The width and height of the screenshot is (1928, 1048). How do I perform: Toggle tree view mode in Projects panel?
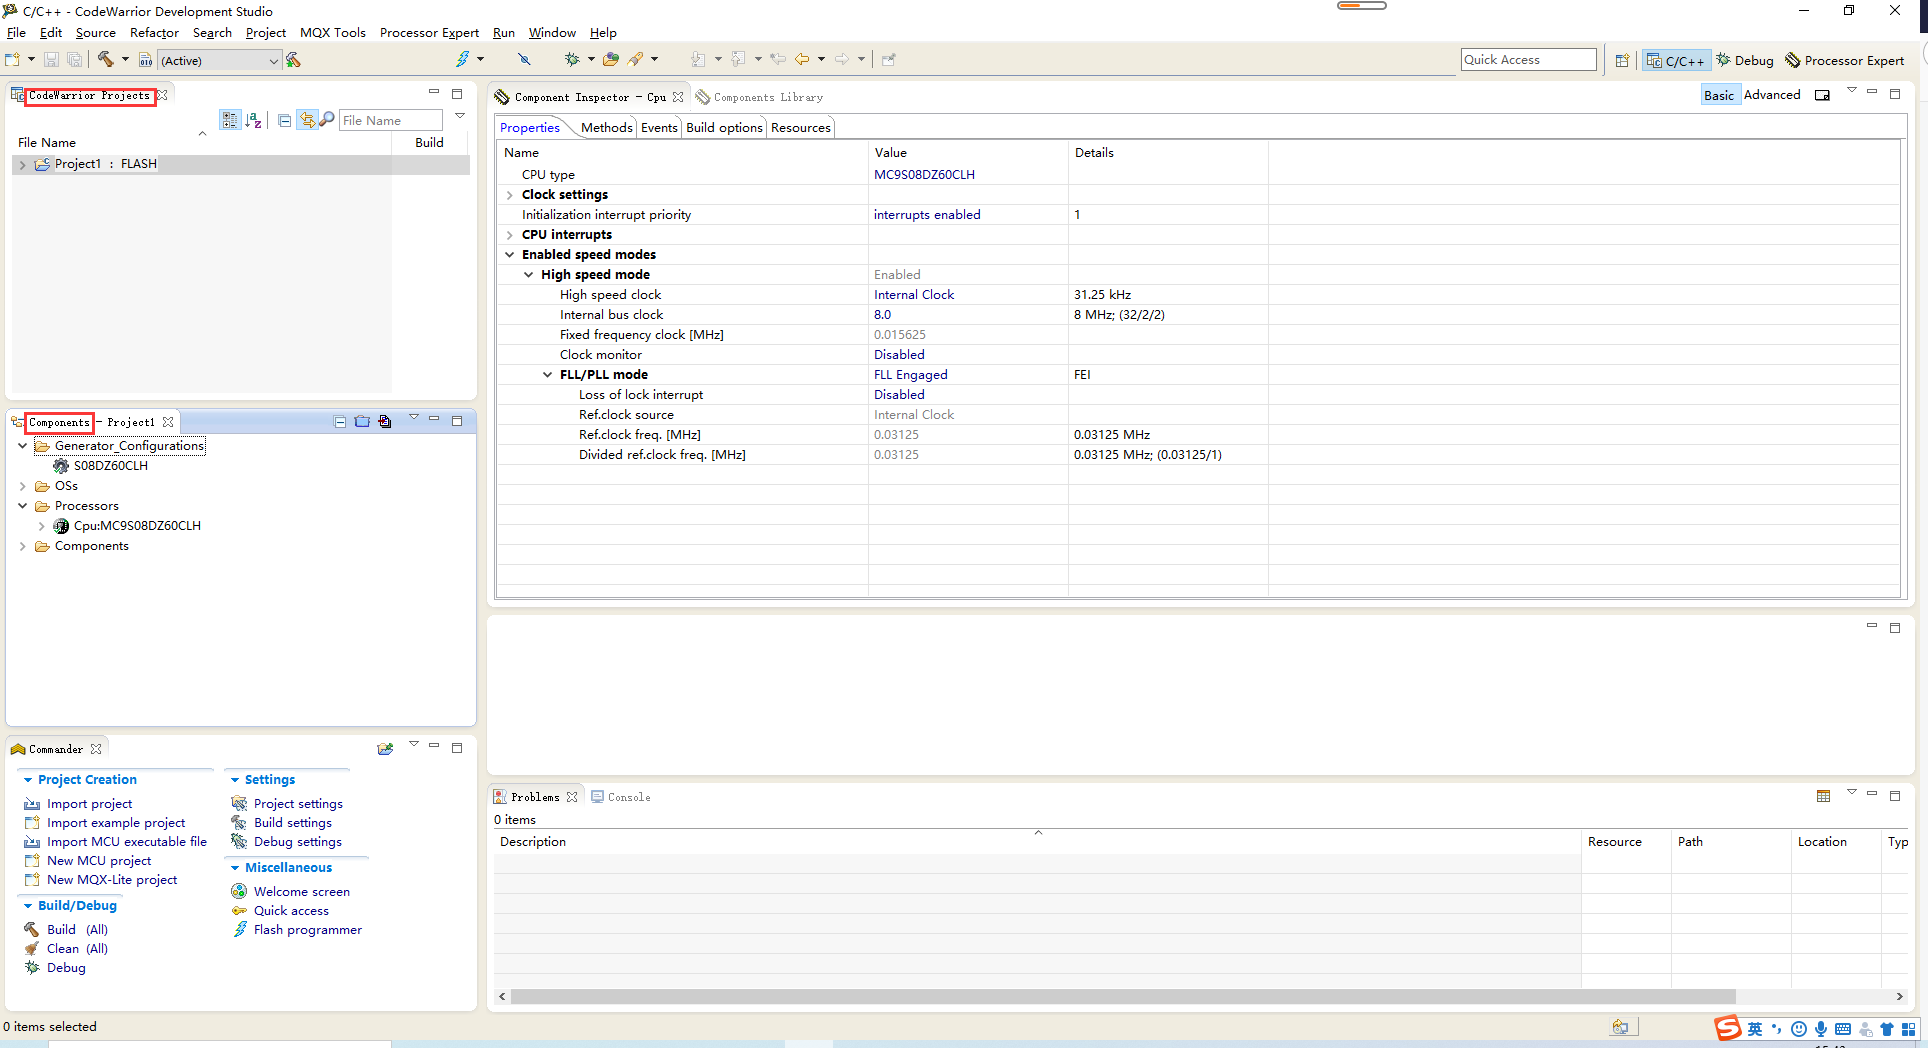230,120
